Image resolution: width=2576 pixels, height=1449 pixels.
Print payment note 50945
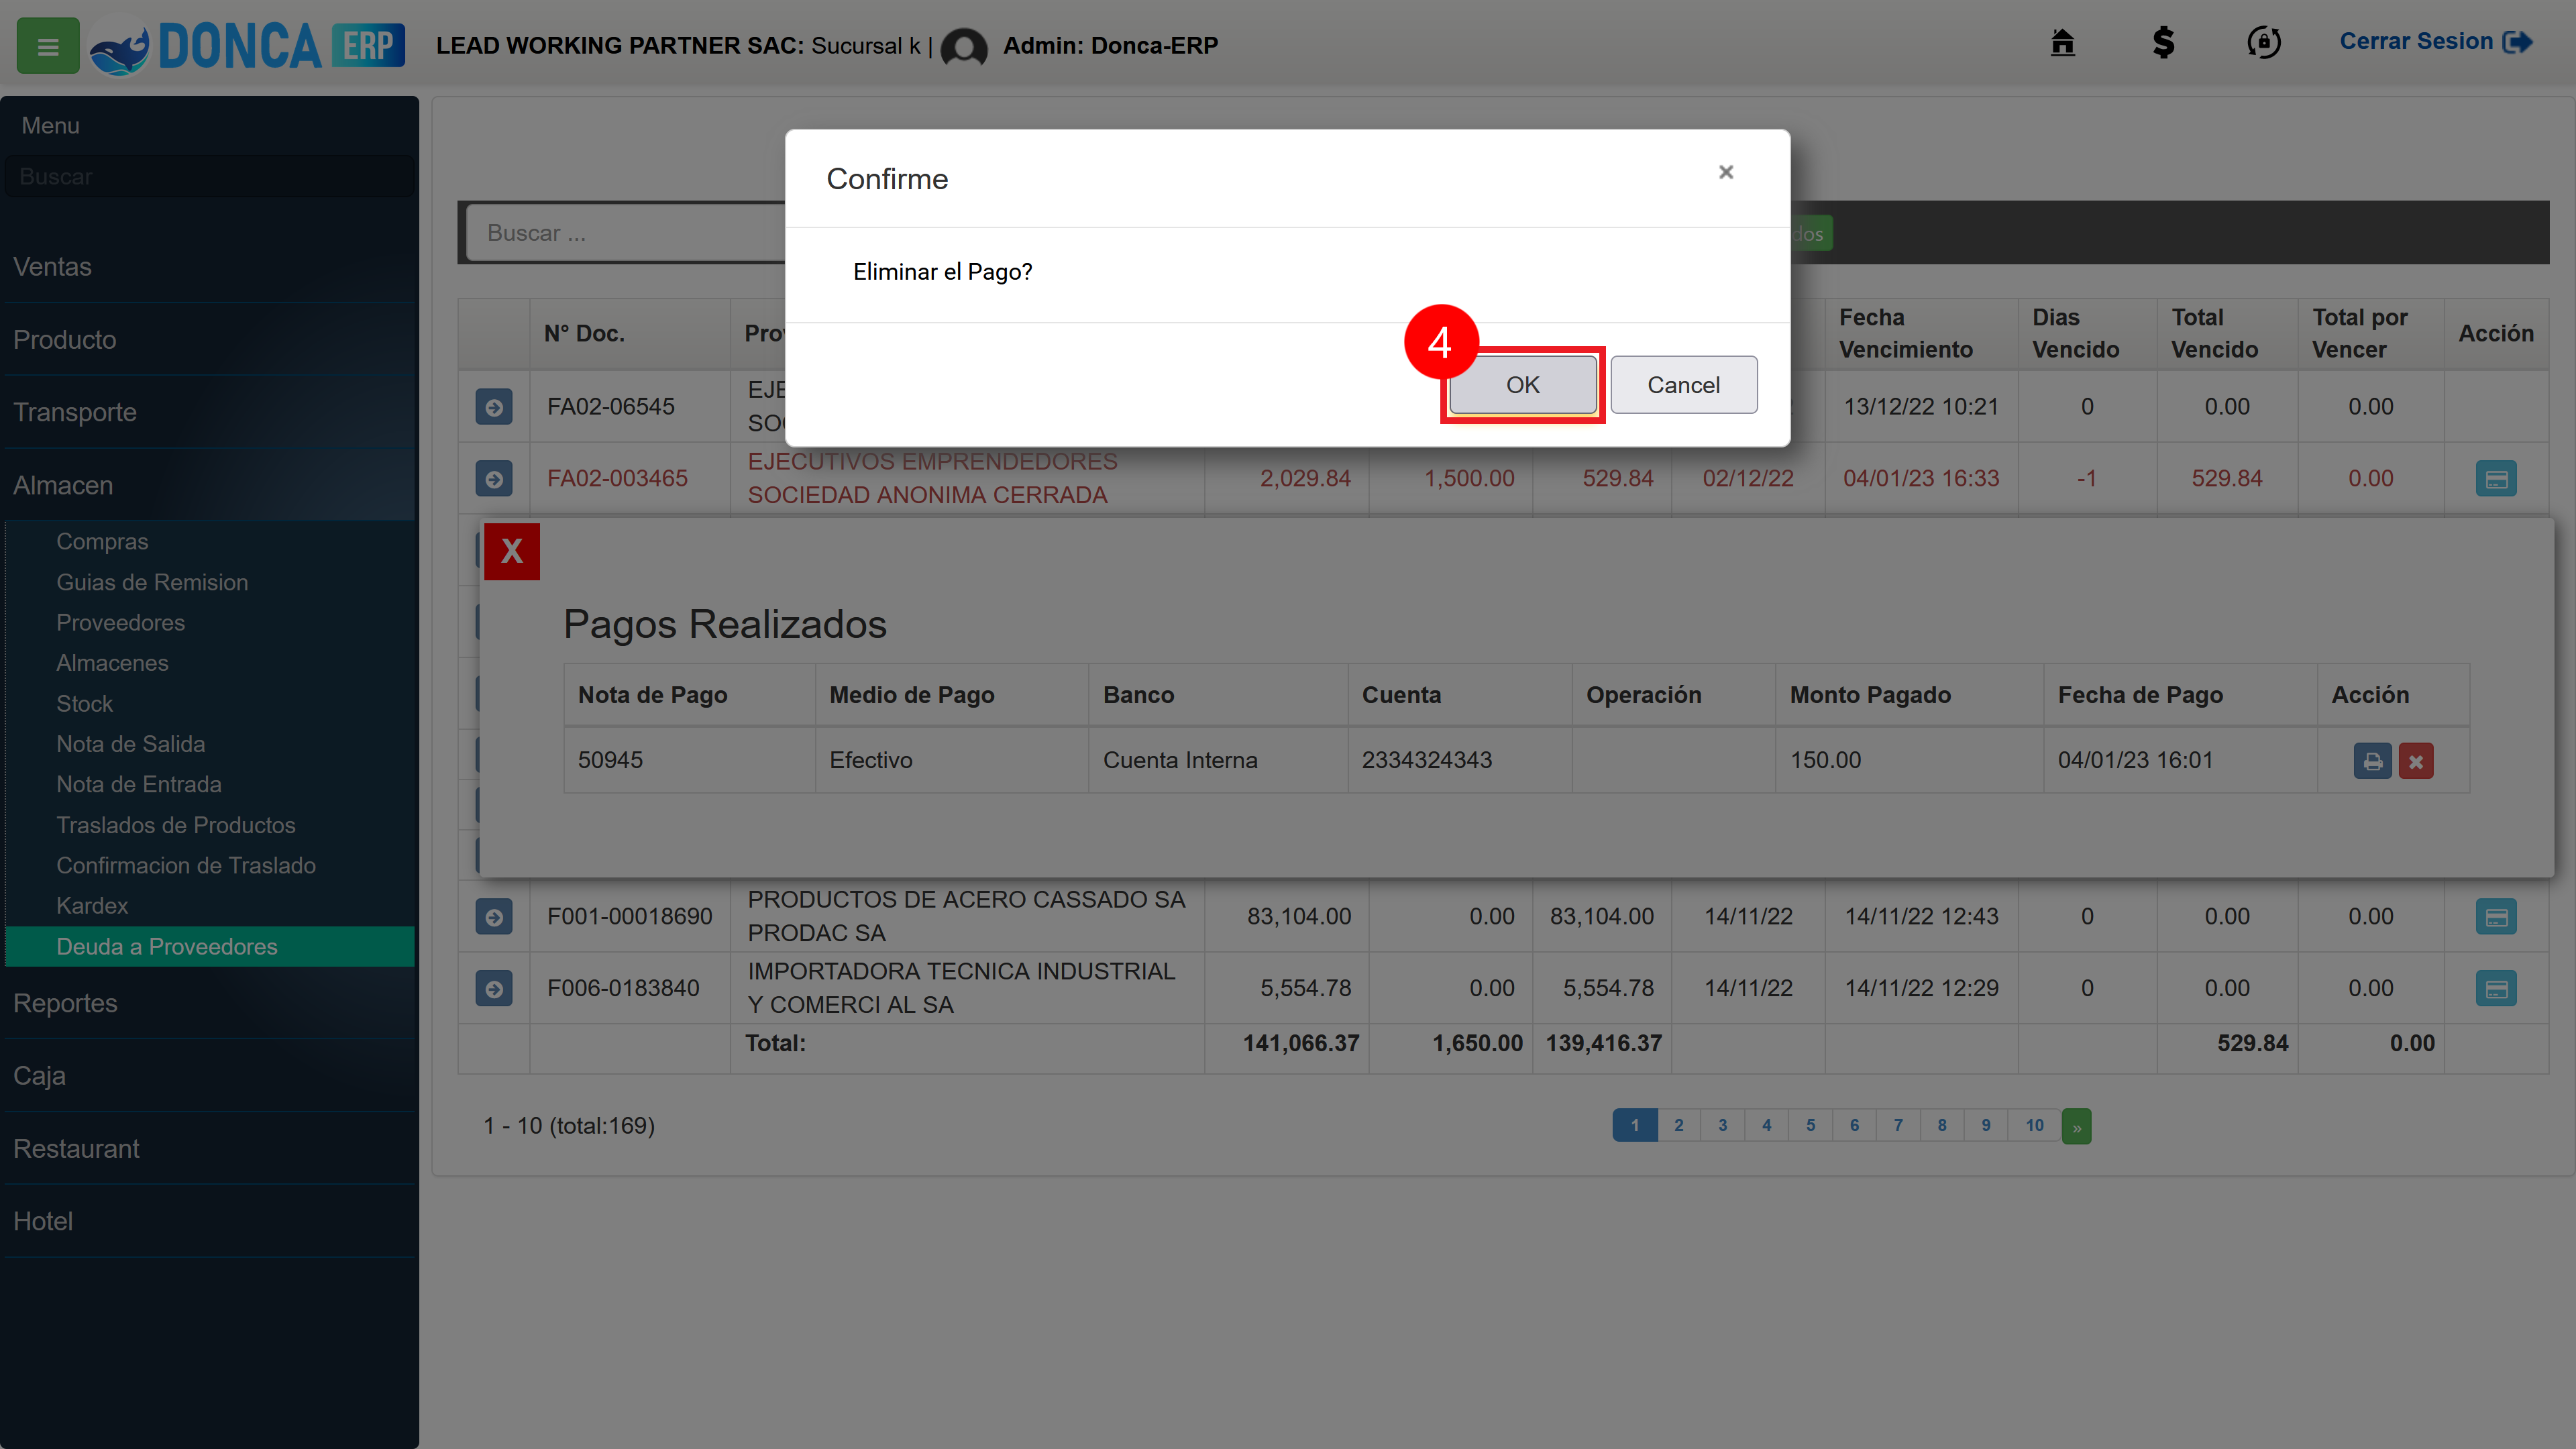click(2372, 761)
